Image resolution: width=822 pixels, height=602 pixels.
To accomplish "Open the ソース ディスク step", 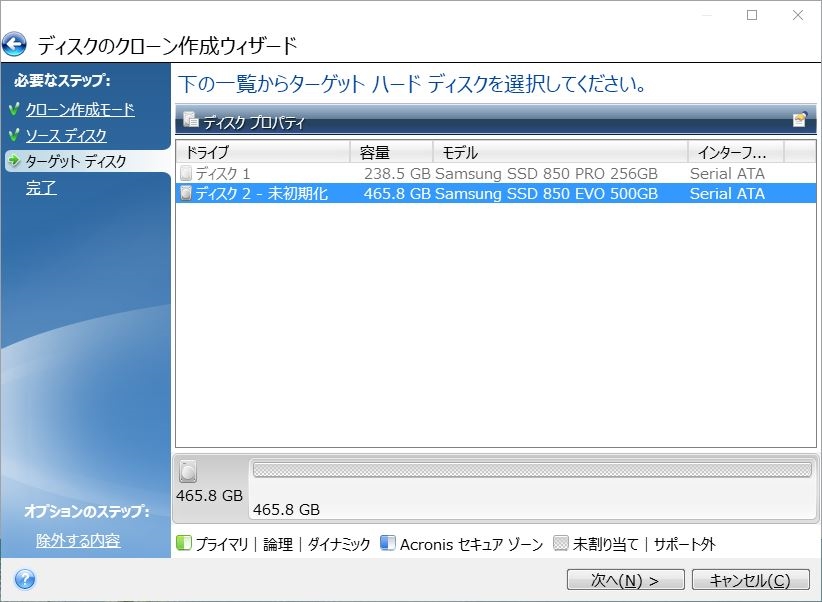I will tap(66, 135).
